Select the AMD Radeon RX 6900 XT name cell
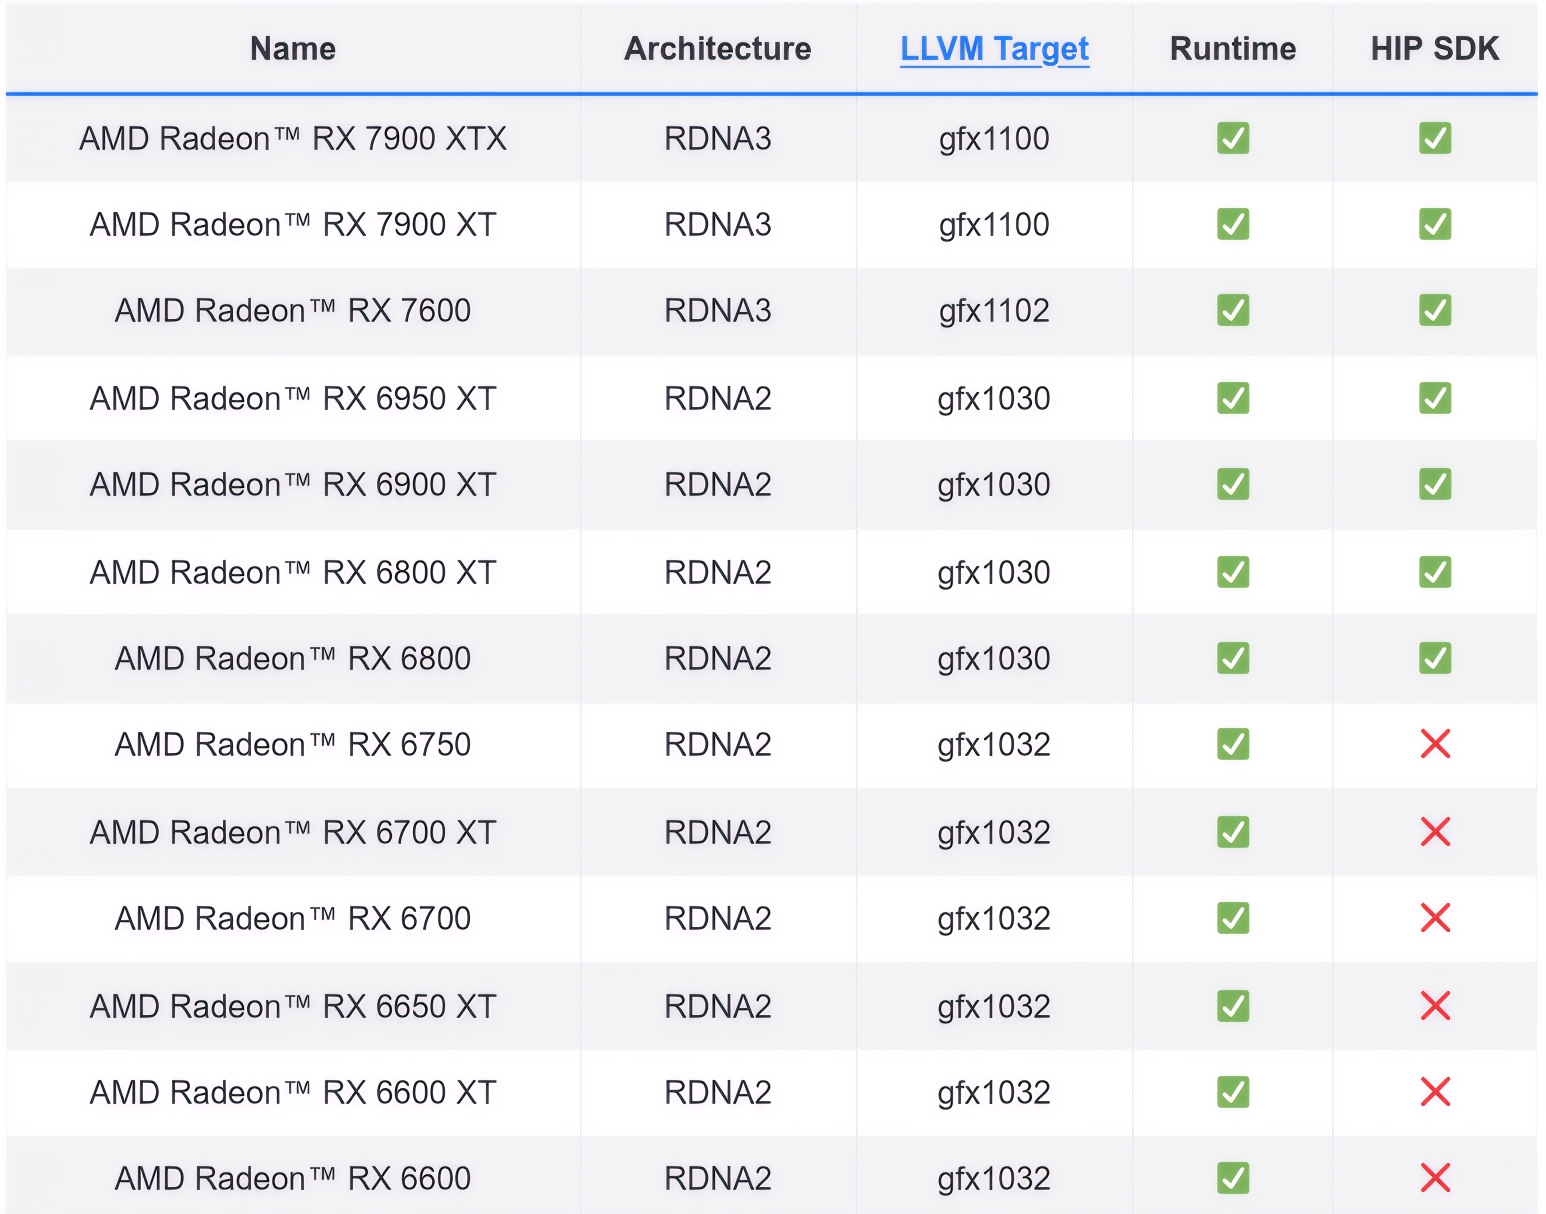Viewport: 1546px width, 1214px height. point(293,484)
